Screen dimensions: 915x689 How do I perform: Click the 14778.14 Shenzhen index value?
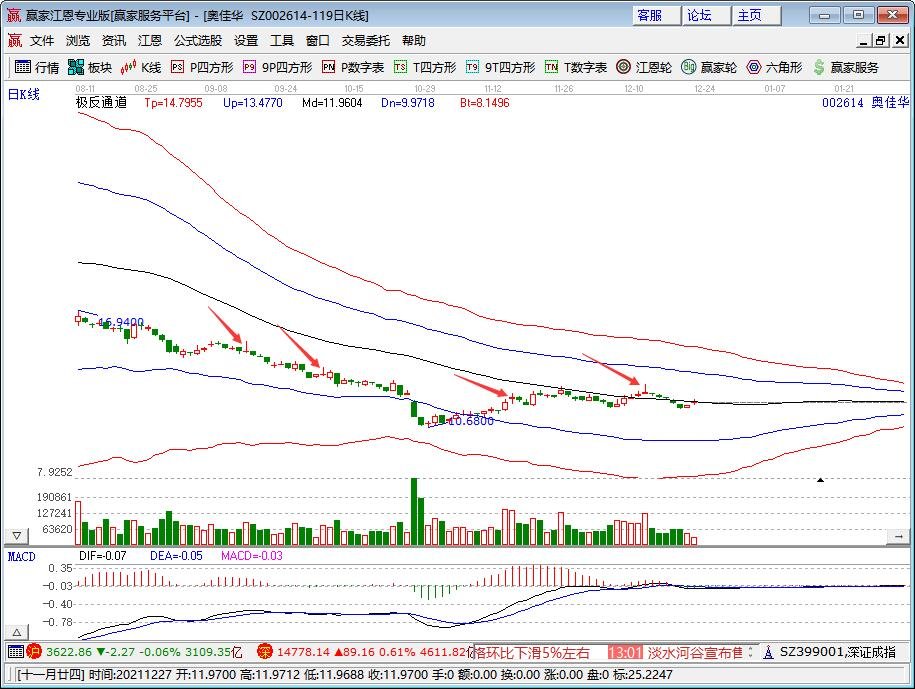[x=303, y=652]
